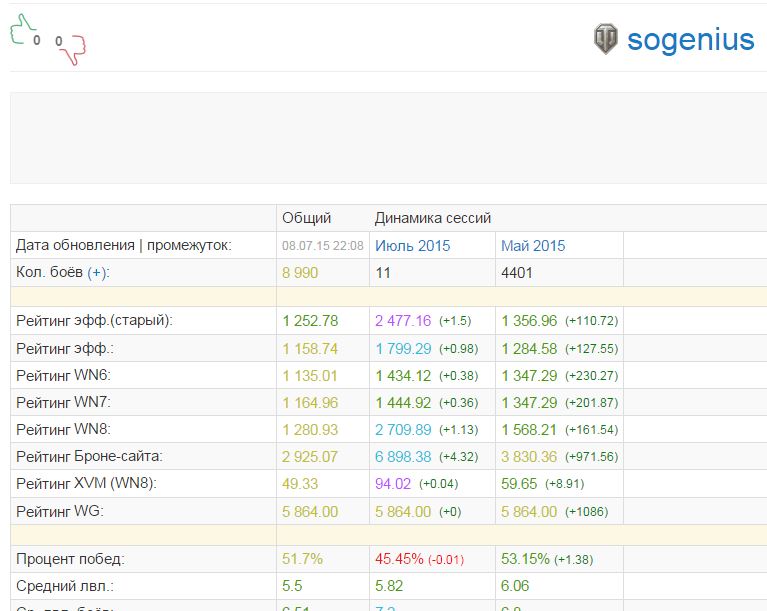Click the red thumbs-down dislike icon
Viewport: 767px width, 611px height.
point(75,49)
